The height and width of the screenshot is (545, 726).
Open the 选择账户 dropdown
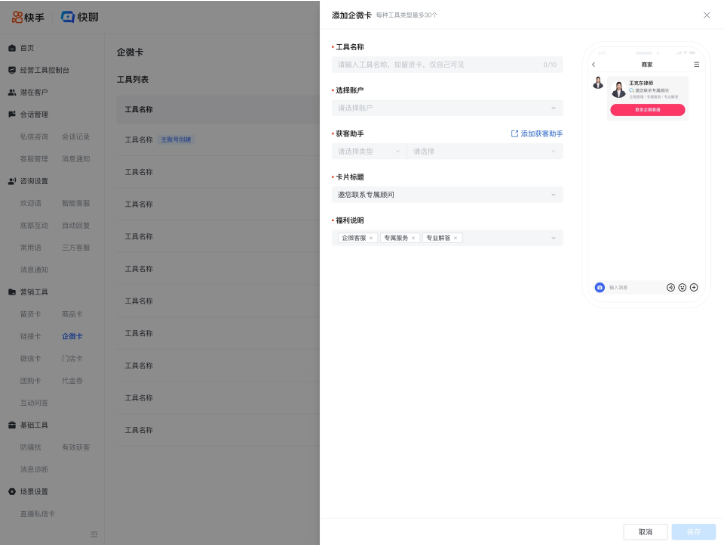(447, 108)
